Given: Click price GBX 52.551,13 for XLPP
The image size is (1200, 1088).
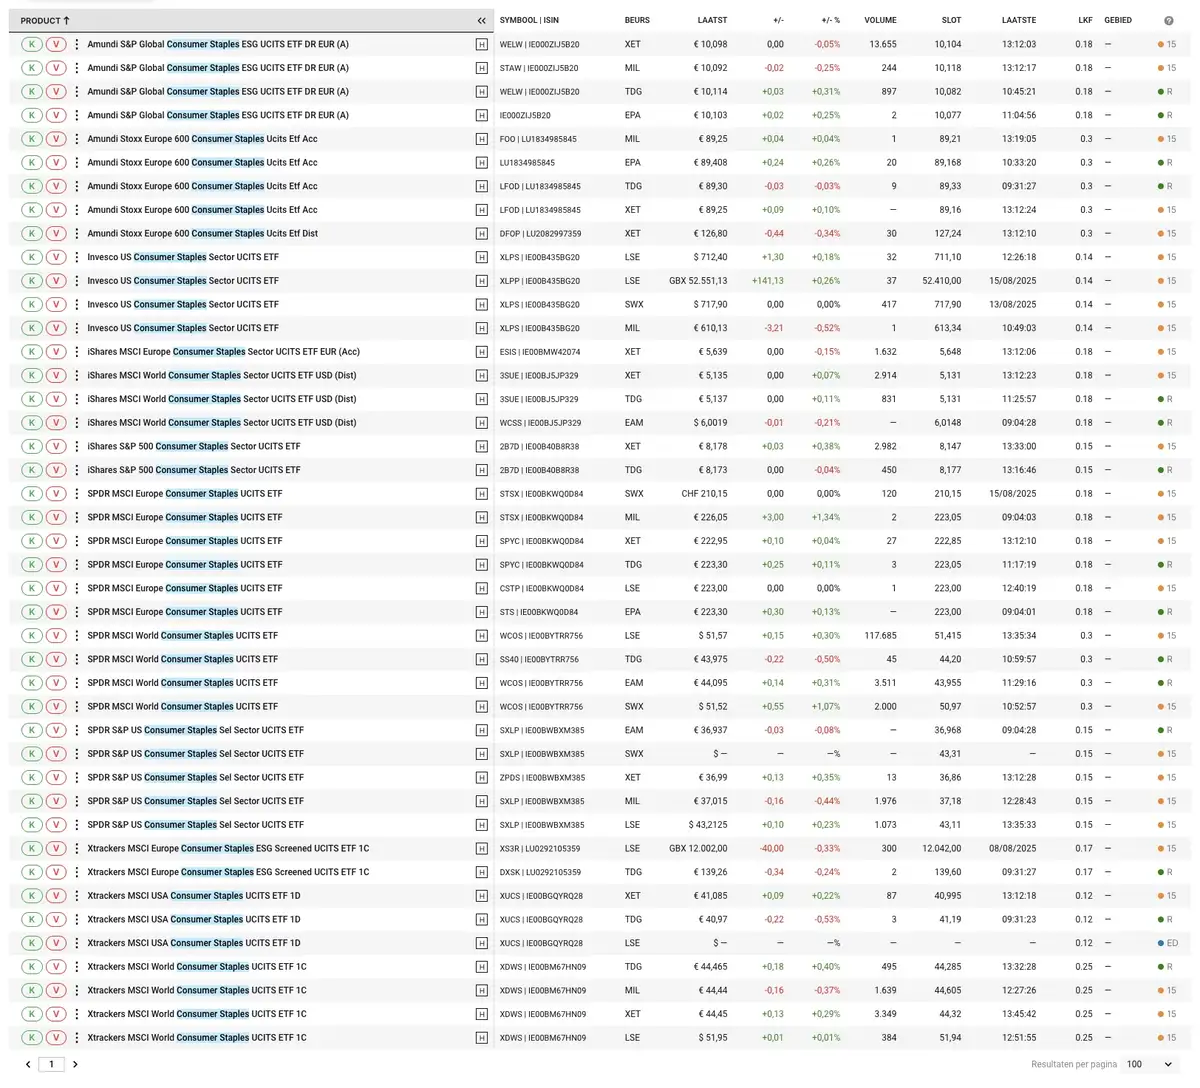Looking at the screenshot, I should [698, 281].
